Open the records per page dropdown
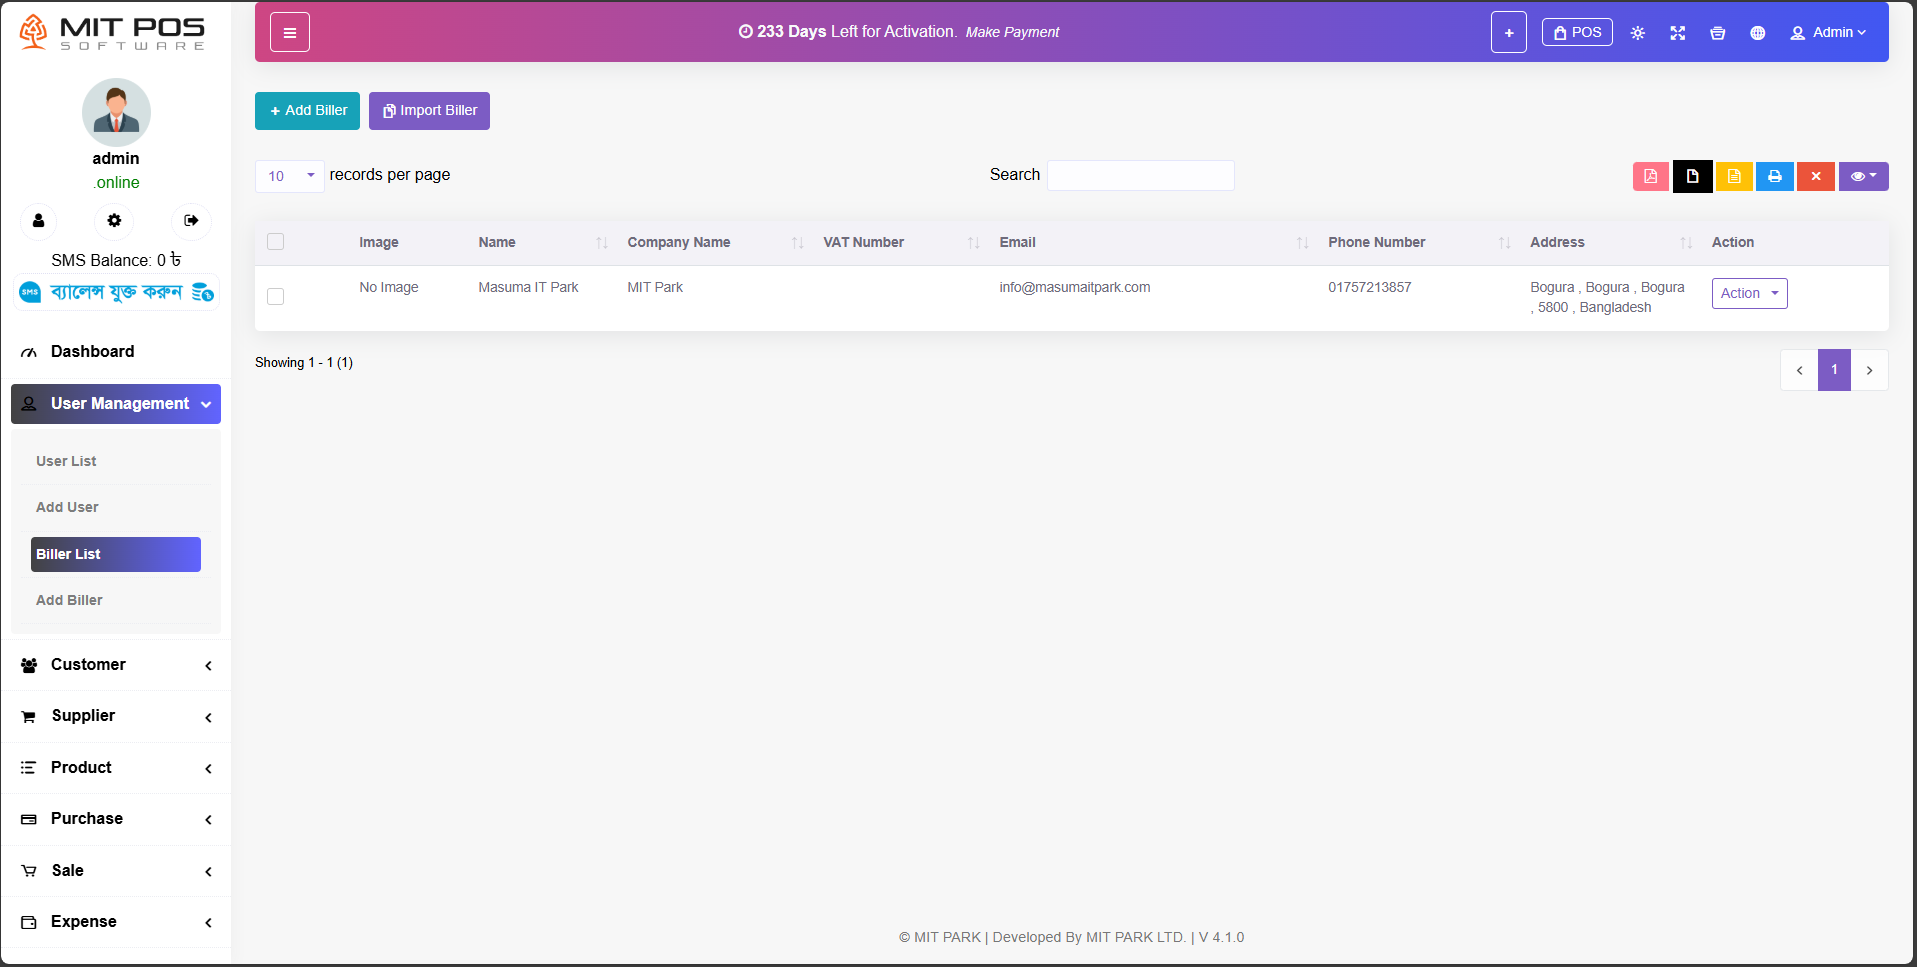The width and height of the screenshot is (1917, 967). point(289,176)
